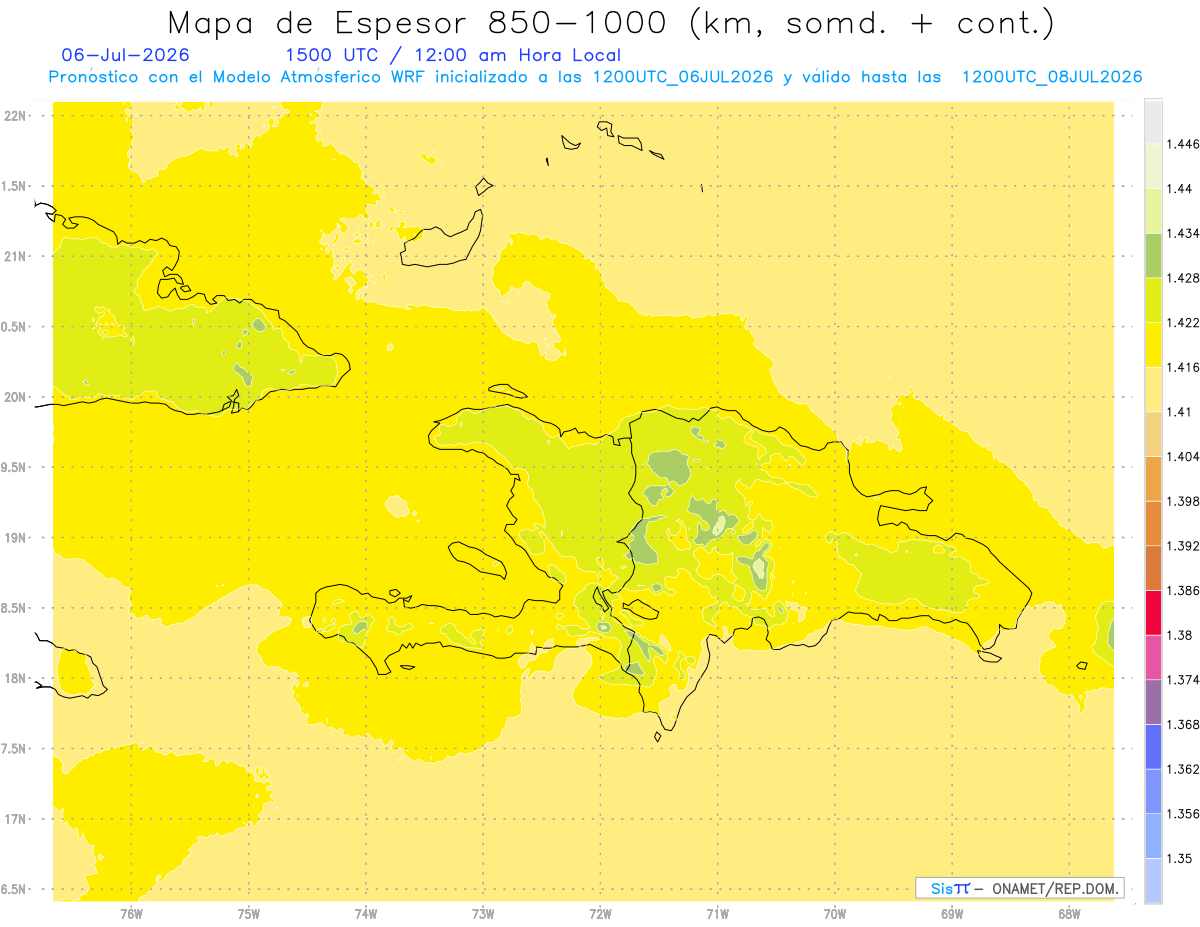
Task: Click the longitude label '72W'
Action: [x=600, y=913]
